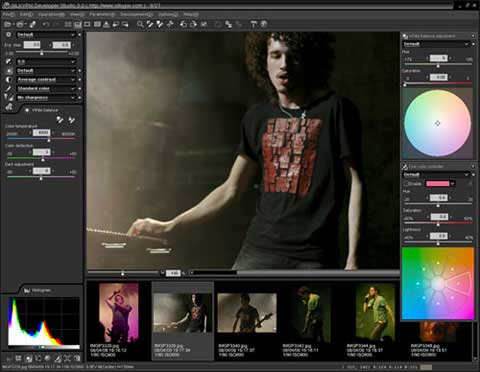
Task: Select single preview view mode icon
Action: pyautogui.click(x=87, y=24)
